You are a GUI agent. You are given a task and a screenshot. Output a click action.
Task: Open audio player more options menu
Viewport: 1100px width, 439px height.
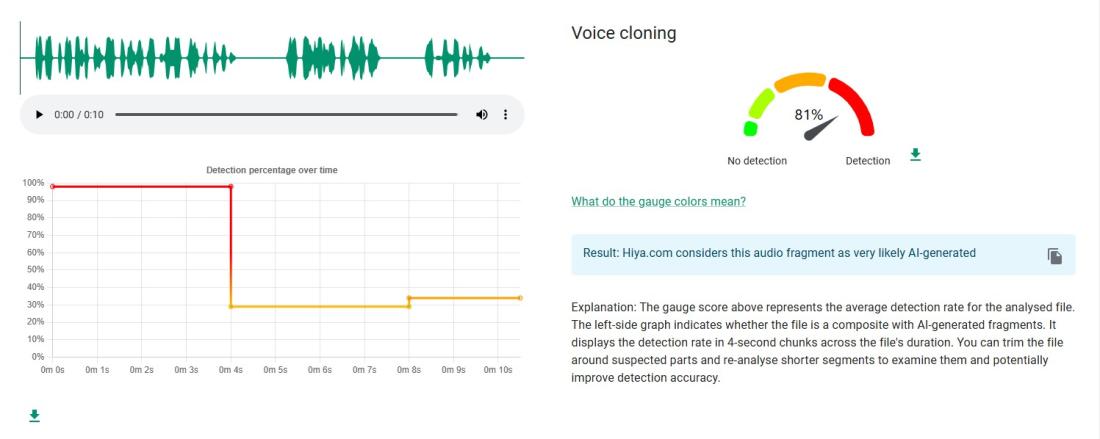click(x=505, y=114)
